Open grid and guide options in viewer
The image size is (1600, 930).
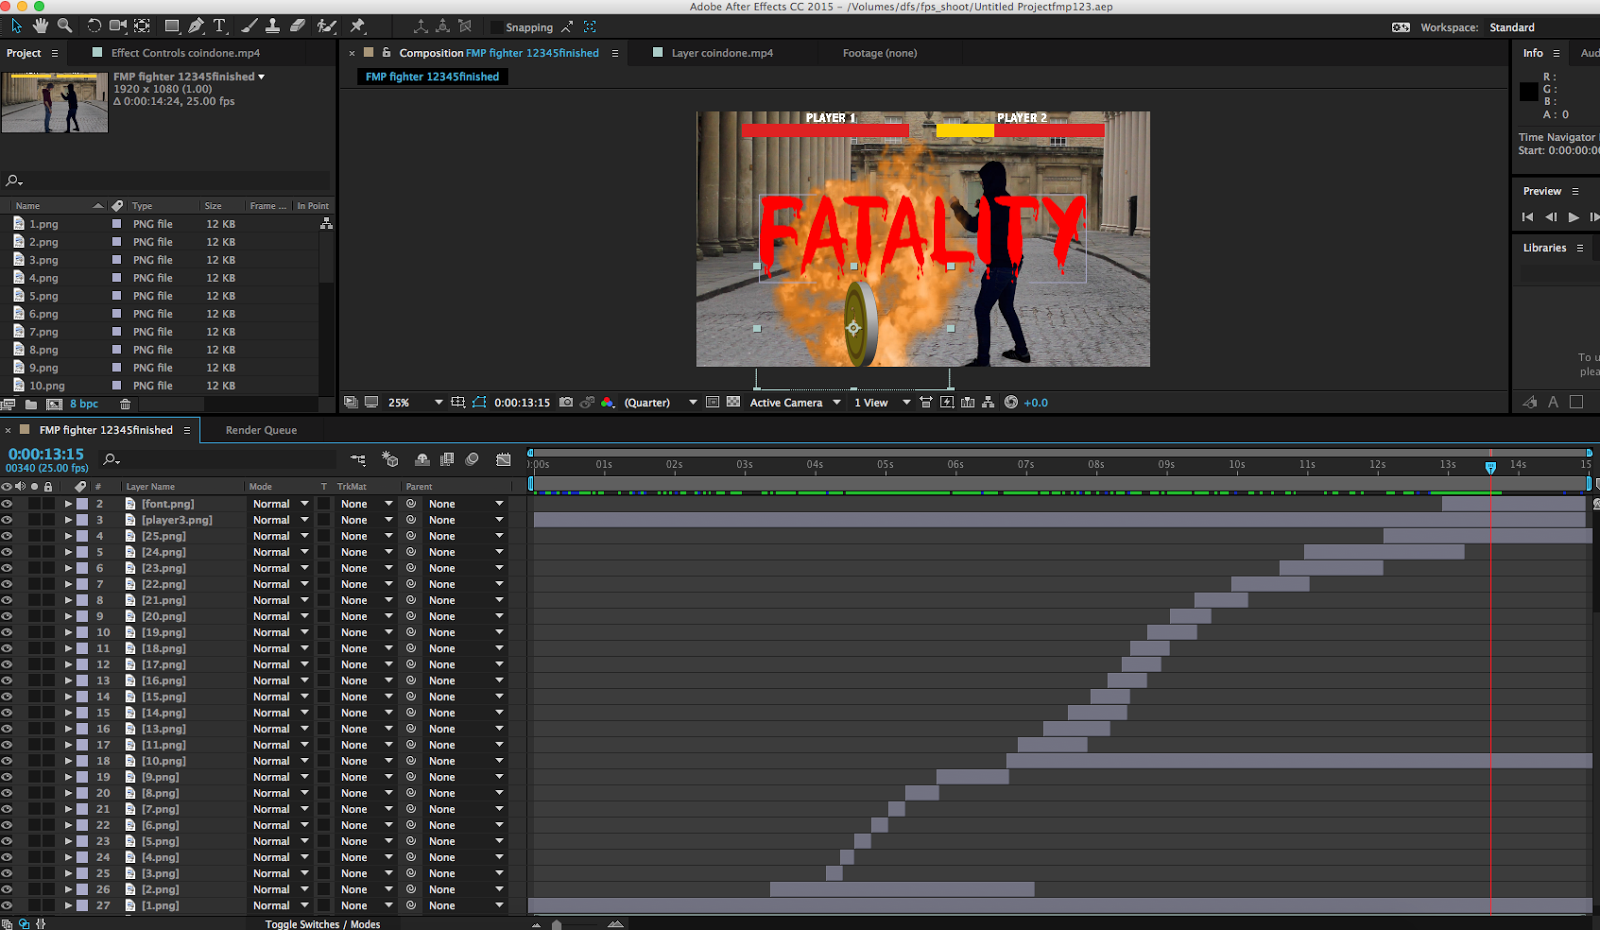coord(458,402)
